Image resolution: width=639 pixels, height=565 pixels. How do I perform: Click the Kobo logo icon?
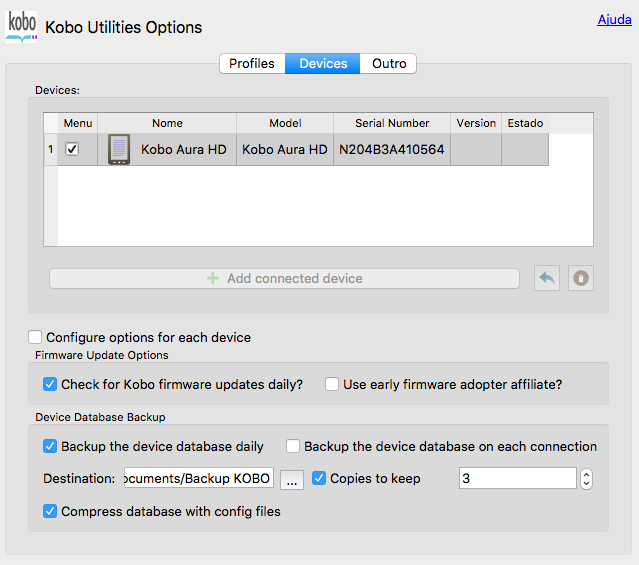pos(21,26)
